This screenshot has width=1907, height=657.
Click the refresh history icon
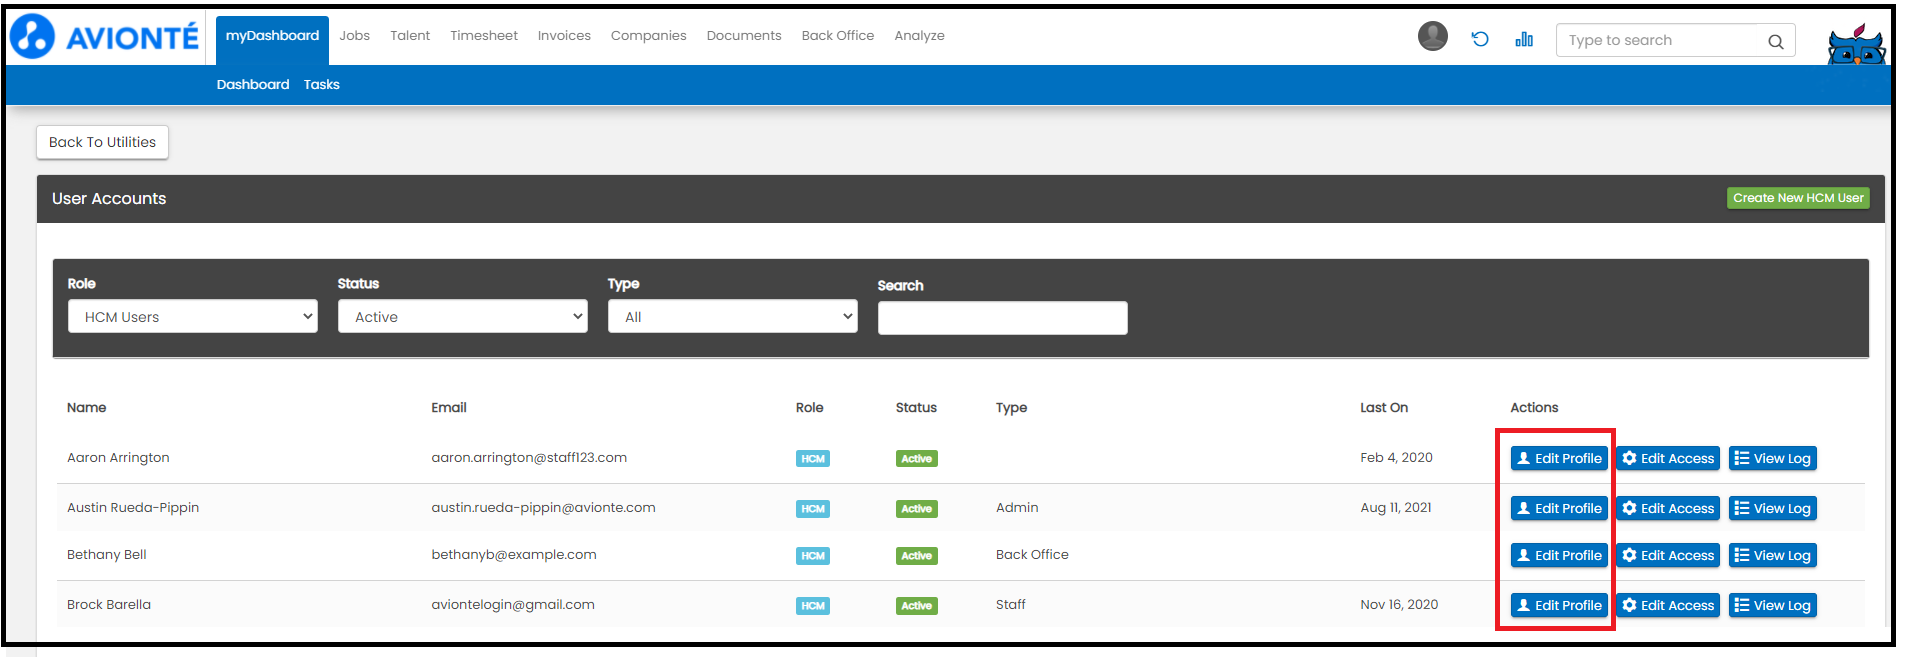pyautogui.click(x=1480, y=39)
